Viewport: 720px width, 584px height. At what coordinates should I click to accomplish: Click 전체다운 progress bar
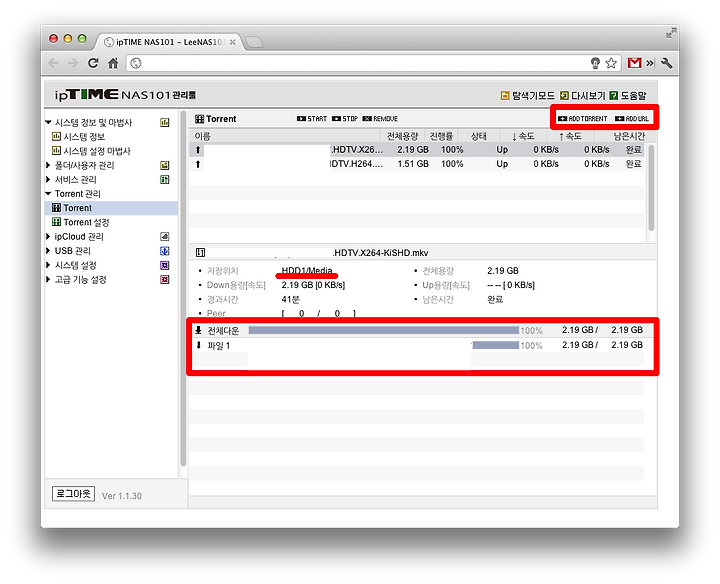click(383, 330)
